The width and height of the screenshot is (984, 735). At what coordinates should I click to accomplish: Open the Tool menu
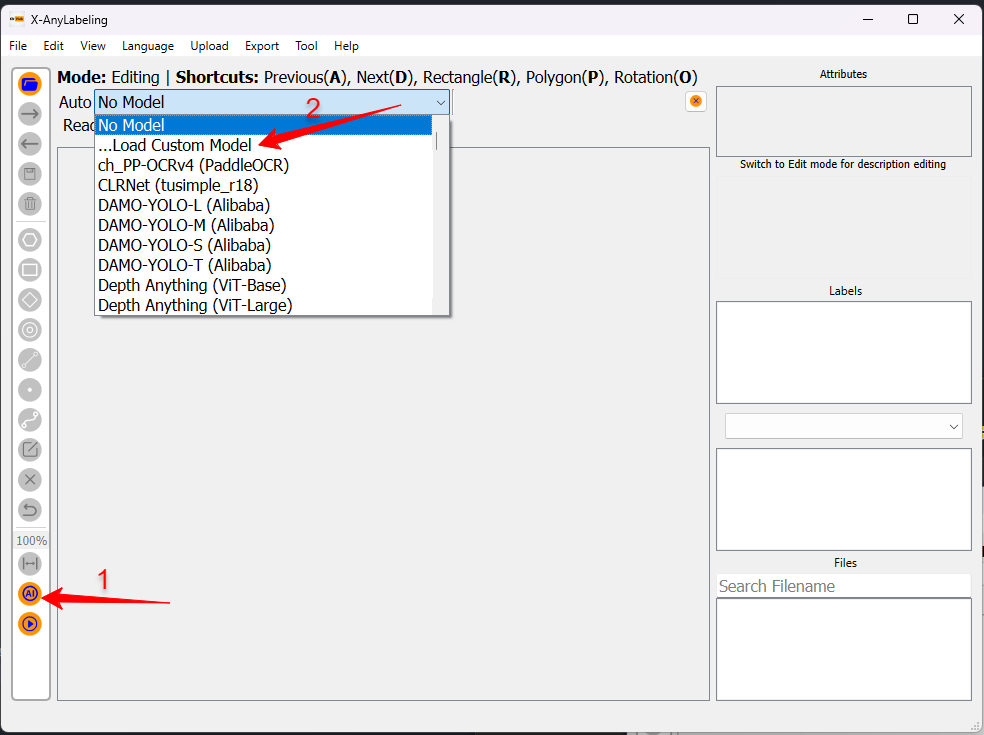pyautogui.click(x=306, y=46)
